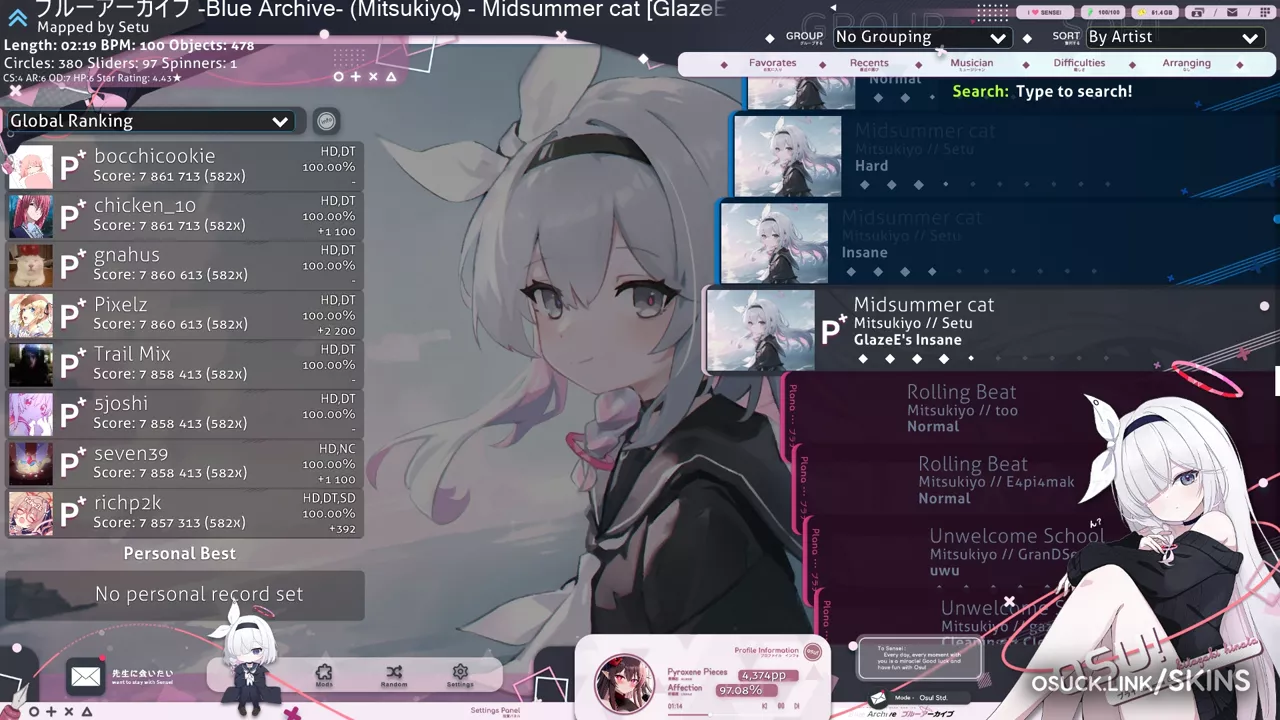Switch to the Recents tab
This screenshot has width=1280, height=720.
[x=869, y=64]
